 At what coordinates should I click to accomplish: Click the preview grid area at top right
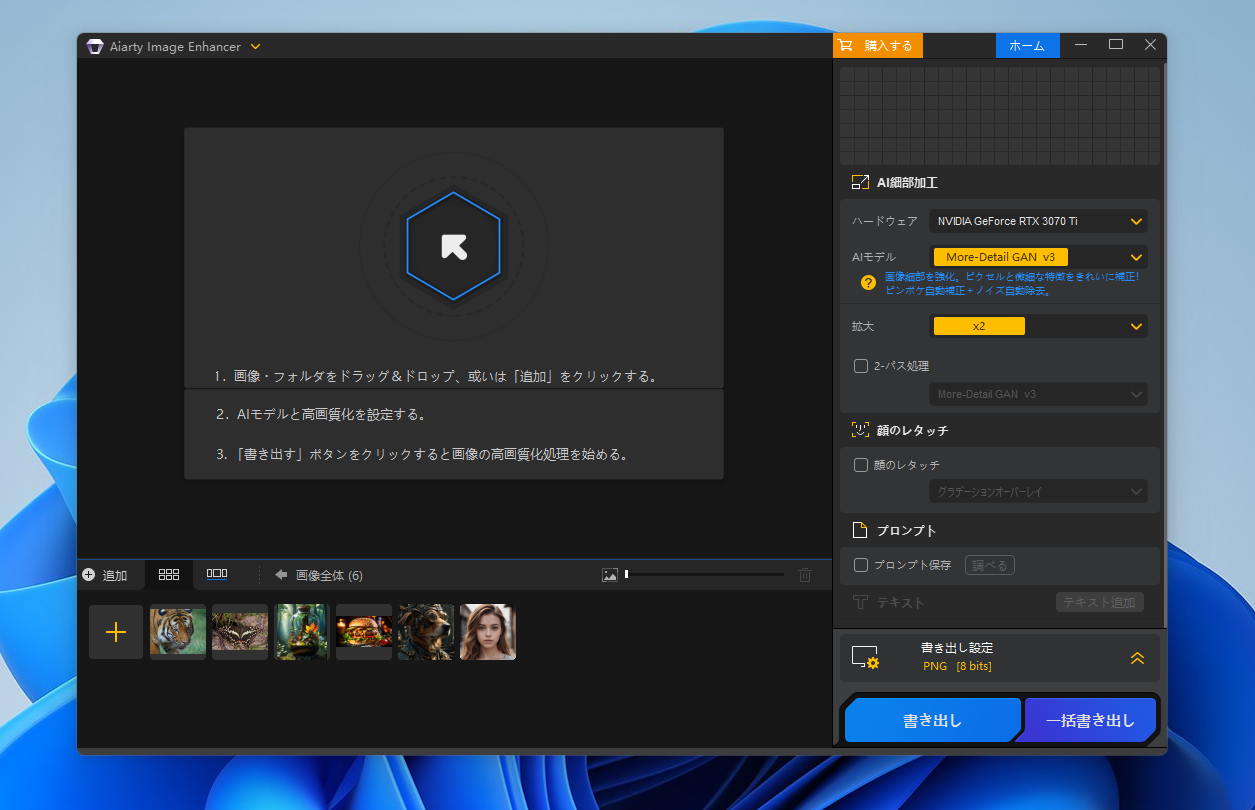pyautogui.click(x=1000, y=116)
